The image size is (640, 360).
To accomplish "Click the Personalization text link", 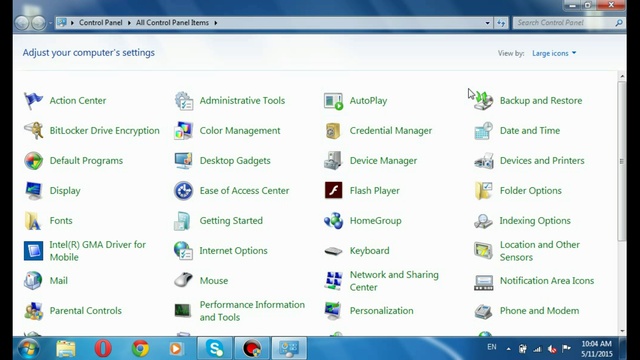I will pos(381,311).
